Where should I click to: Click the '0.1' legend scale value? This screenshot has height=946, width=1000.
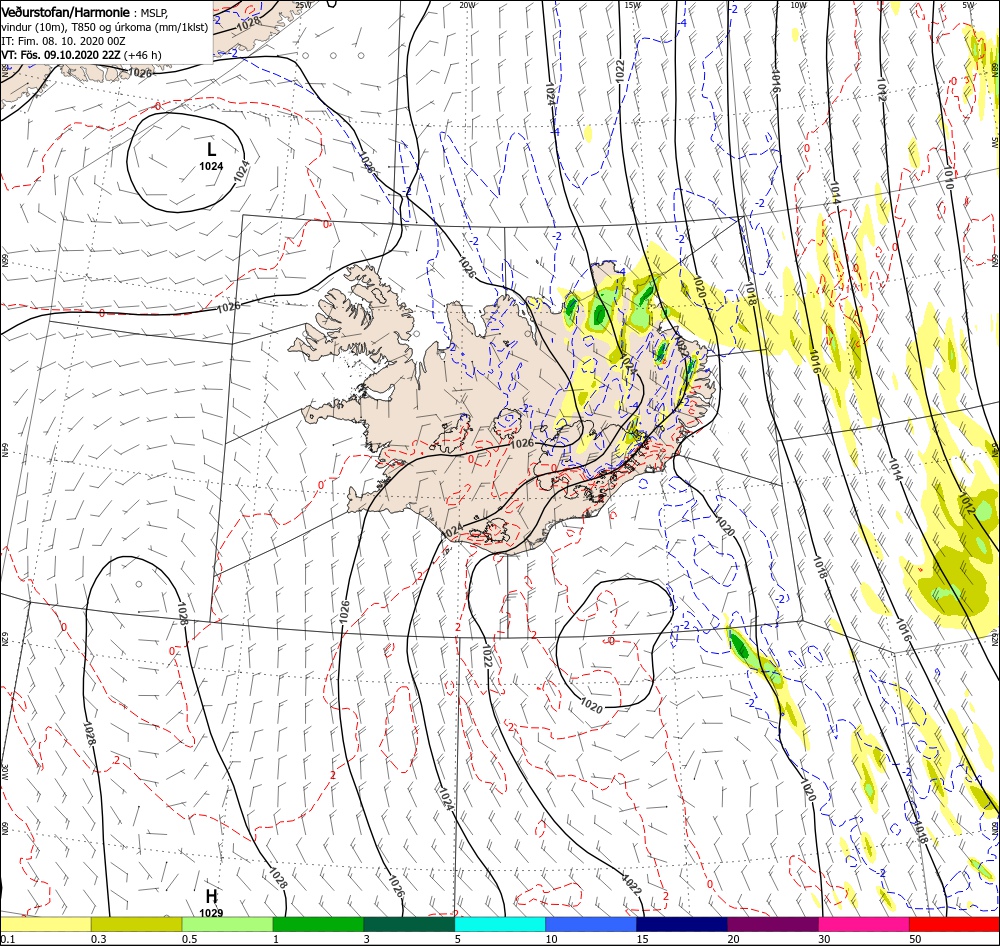click(7, 939)
